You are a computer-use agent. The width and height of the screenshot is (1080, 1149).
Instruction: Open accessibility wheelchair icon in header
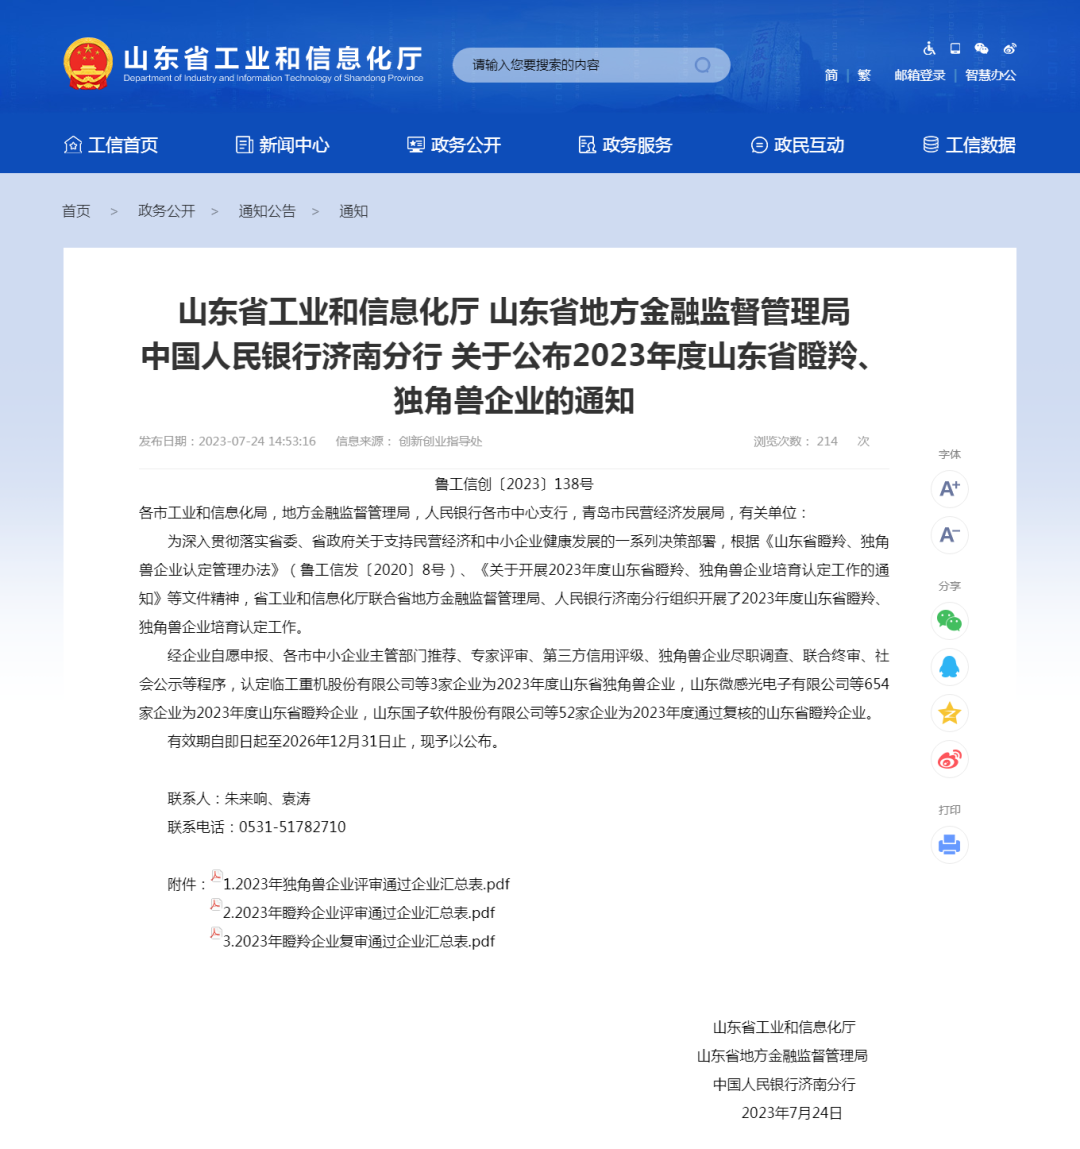point(929,48)
